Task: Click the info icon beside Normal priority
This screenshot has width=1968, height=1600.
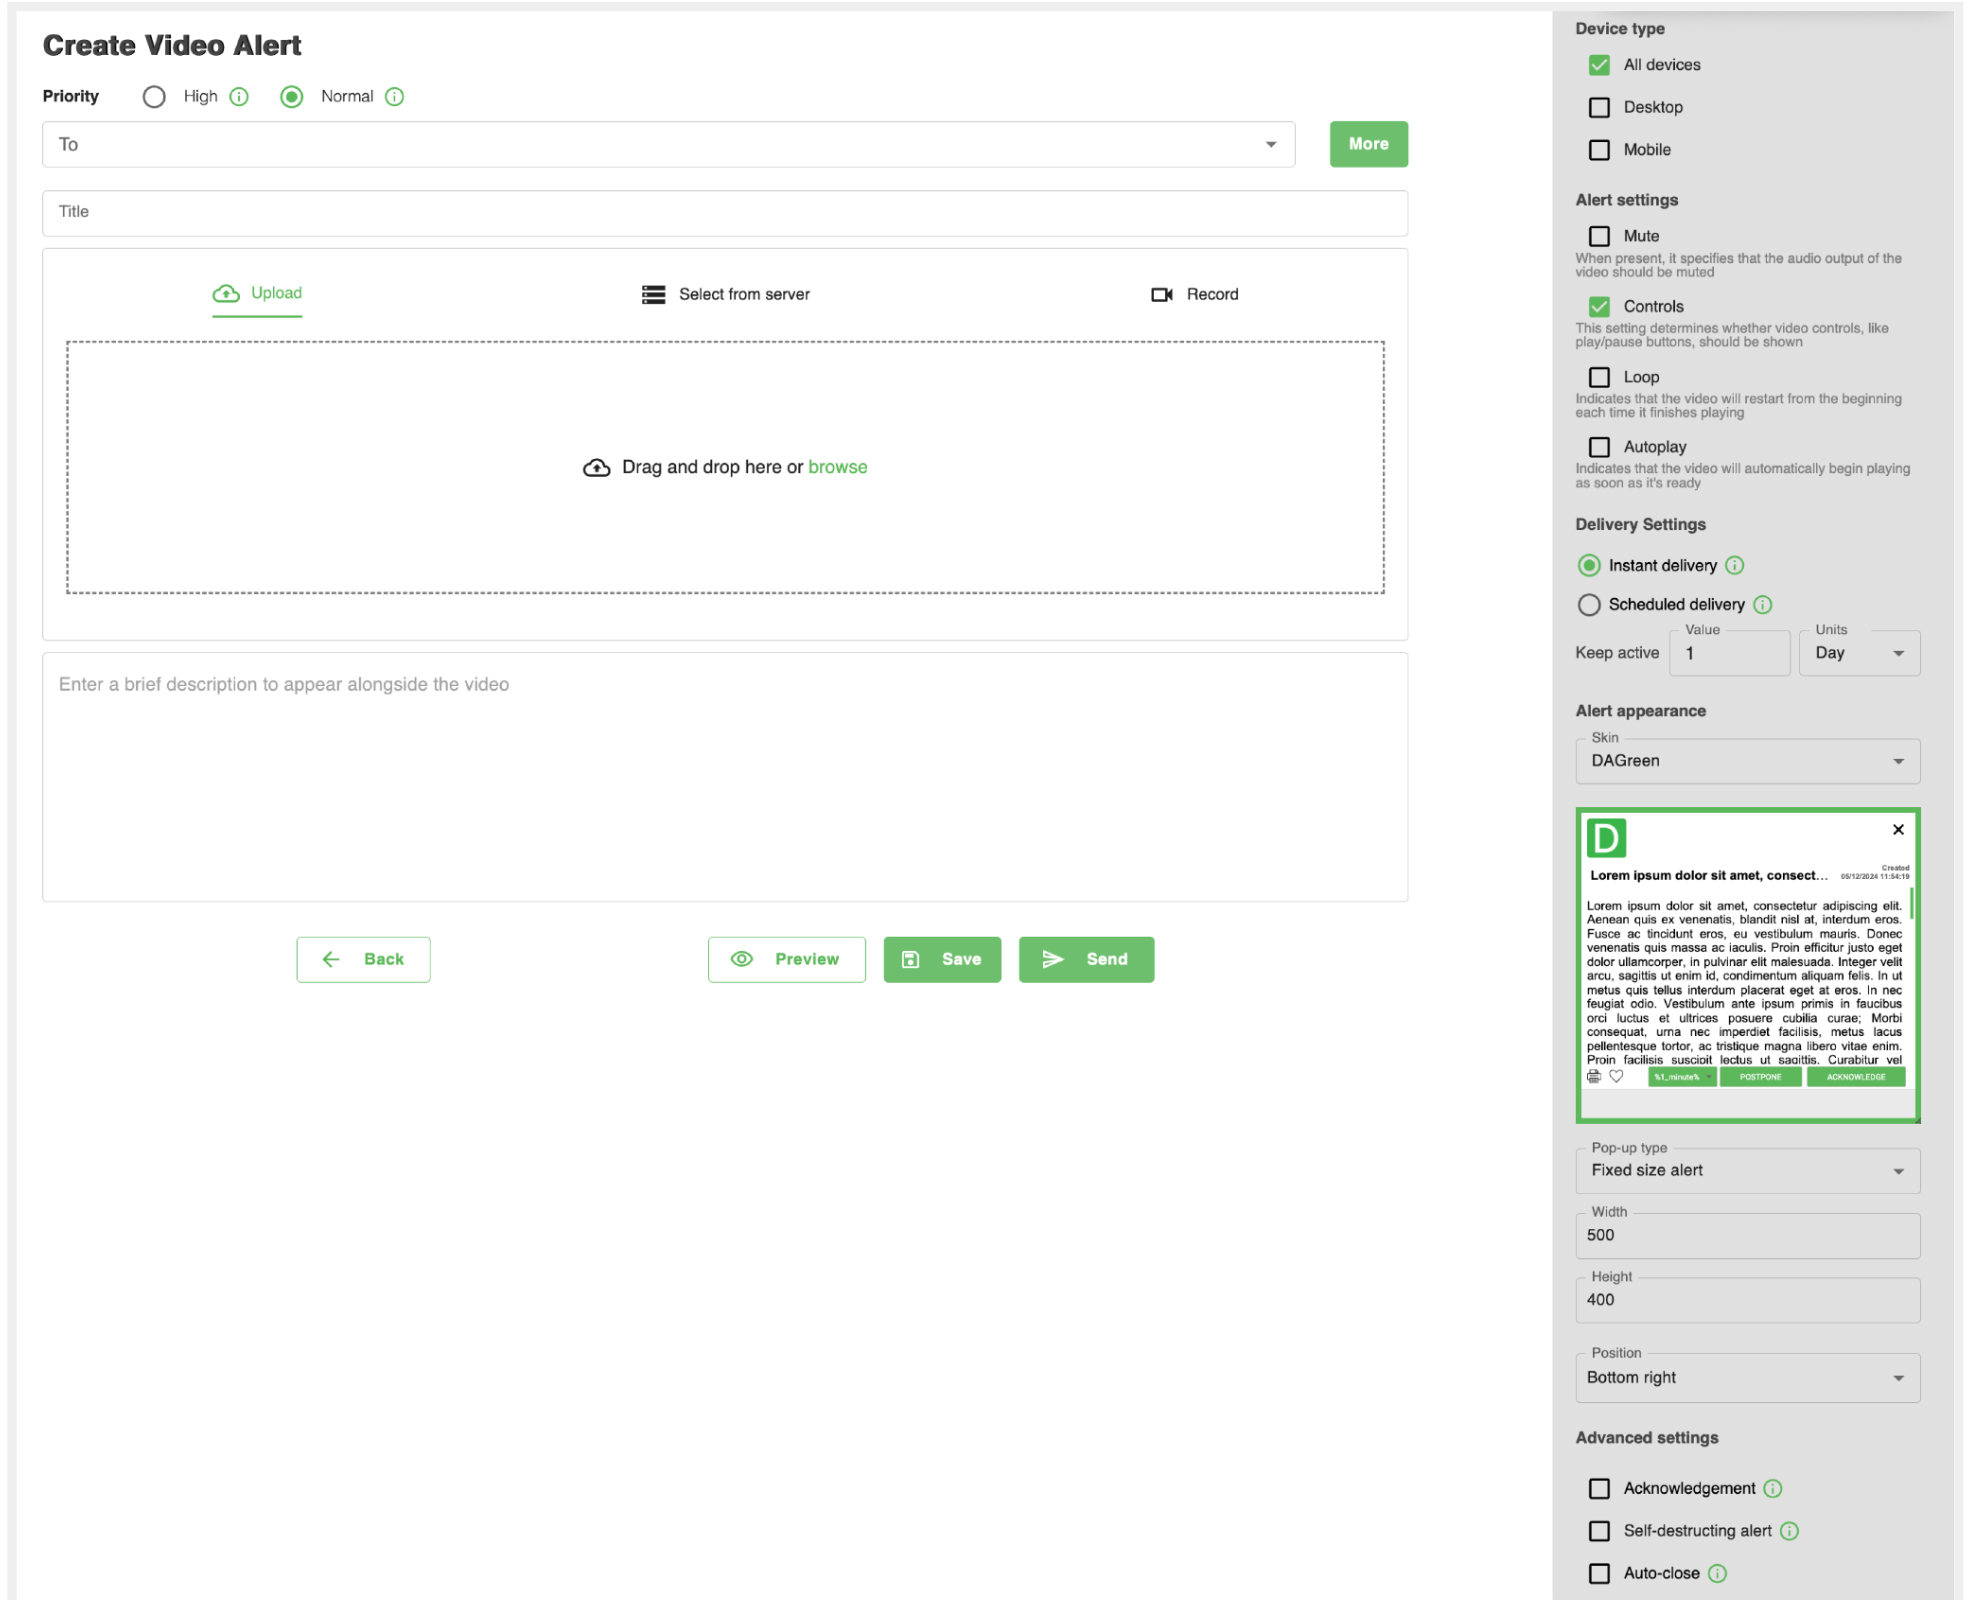Action: 395,97
